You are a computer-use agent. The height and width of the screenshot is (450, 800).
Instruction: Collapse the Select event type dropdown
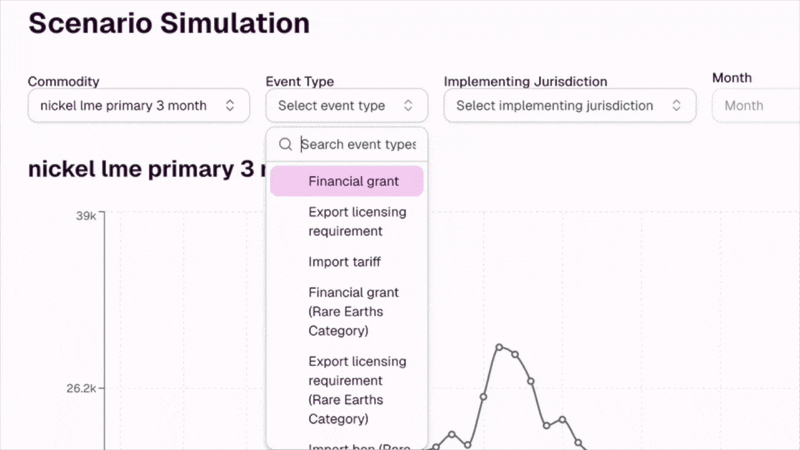click(x=346, y=105)
